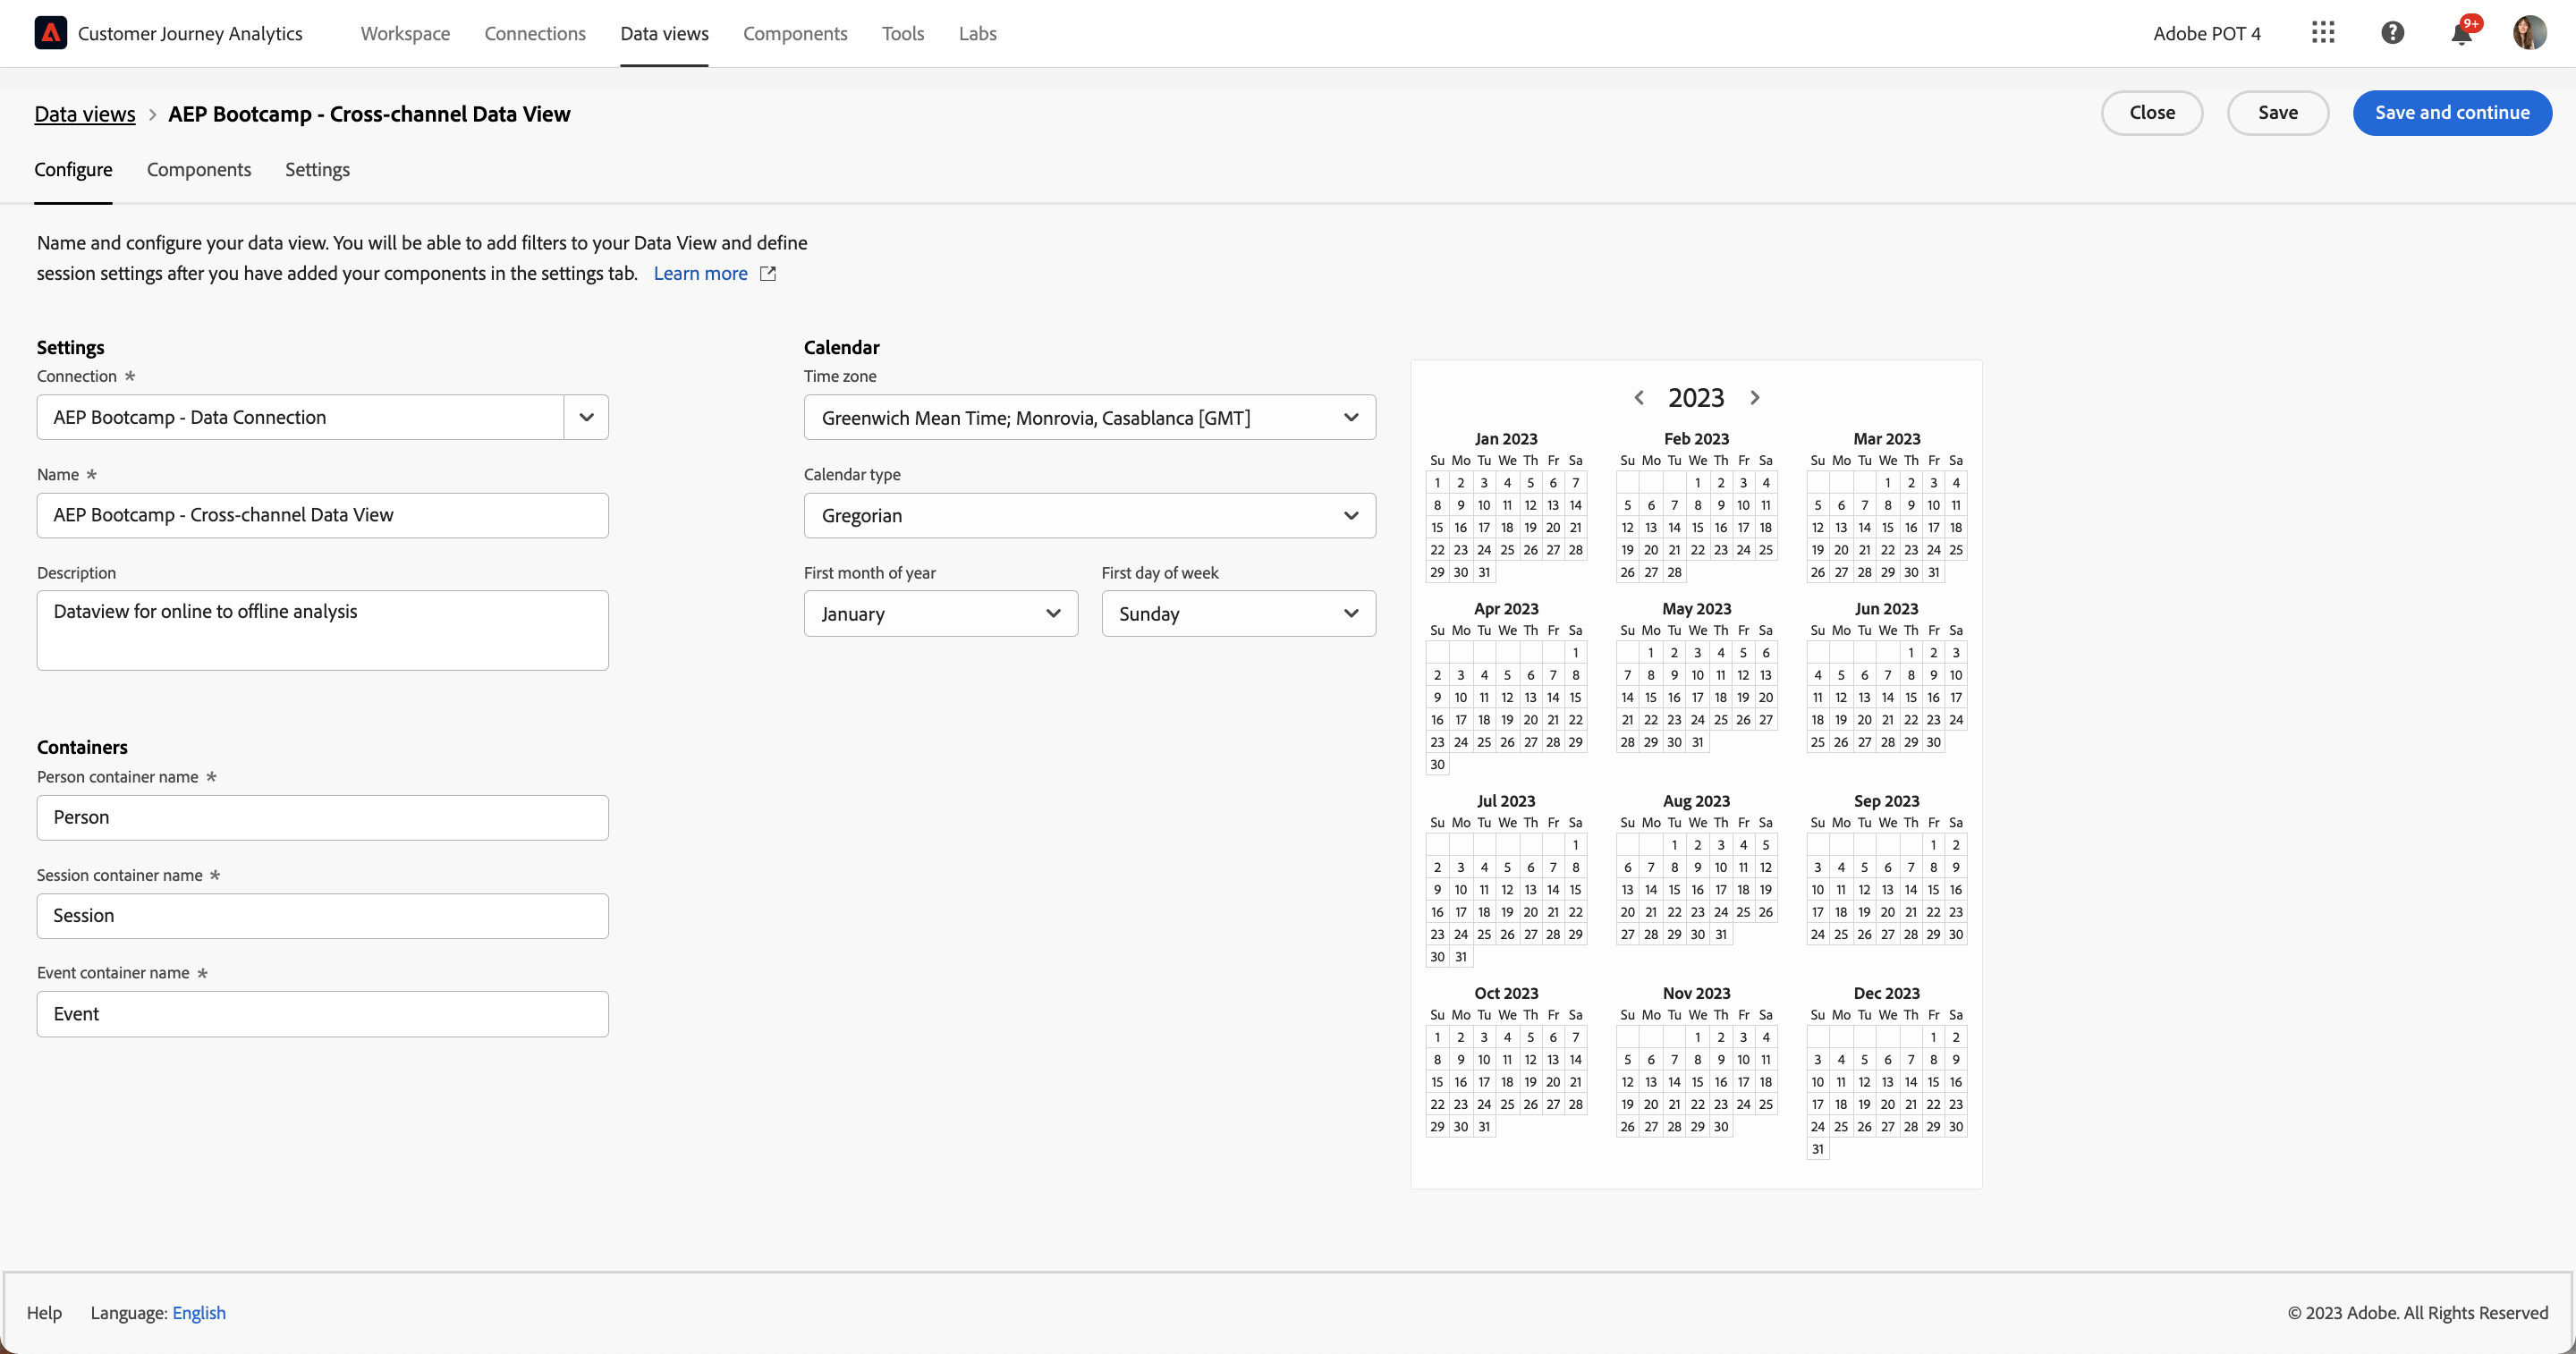
Task: Click the Session container name field
Action: click(x=322, y=916)
